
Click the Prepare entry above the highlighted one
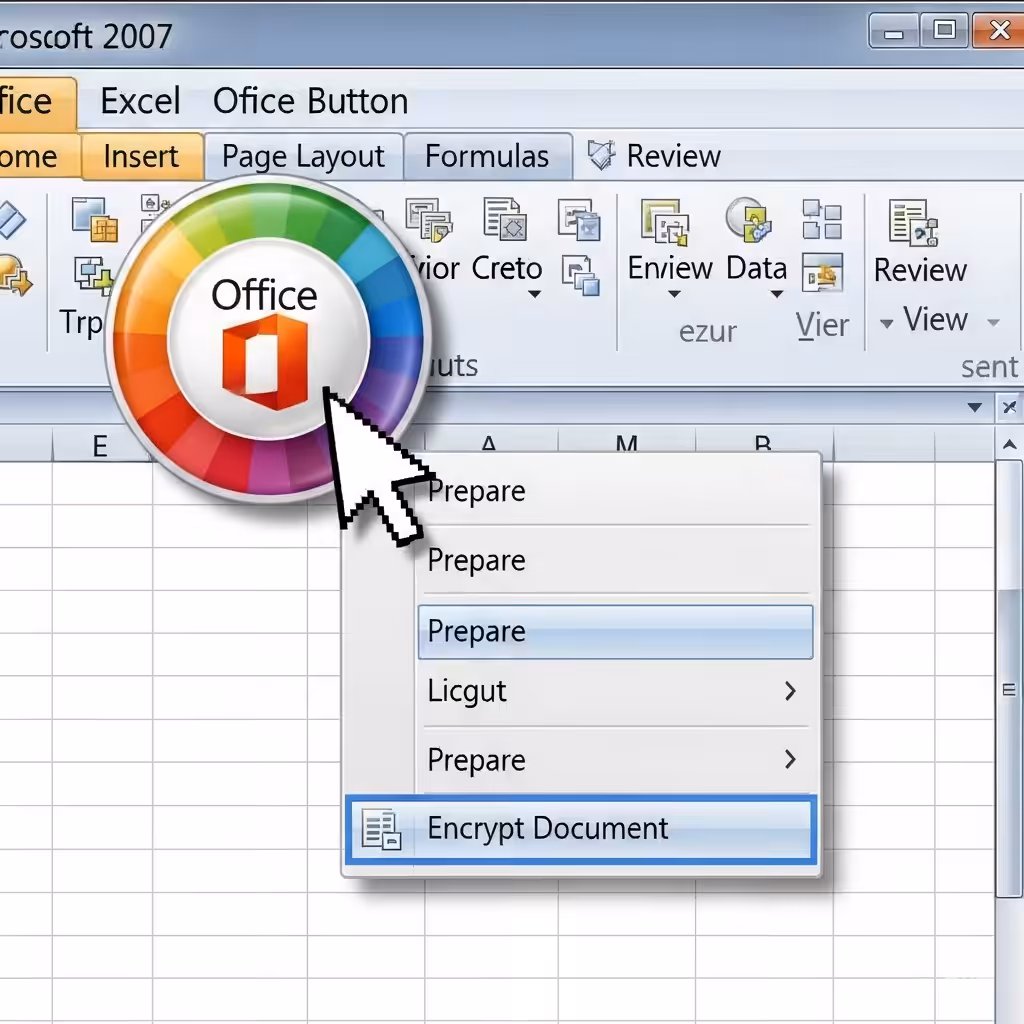pyautogui.click(x=615, y=560)
